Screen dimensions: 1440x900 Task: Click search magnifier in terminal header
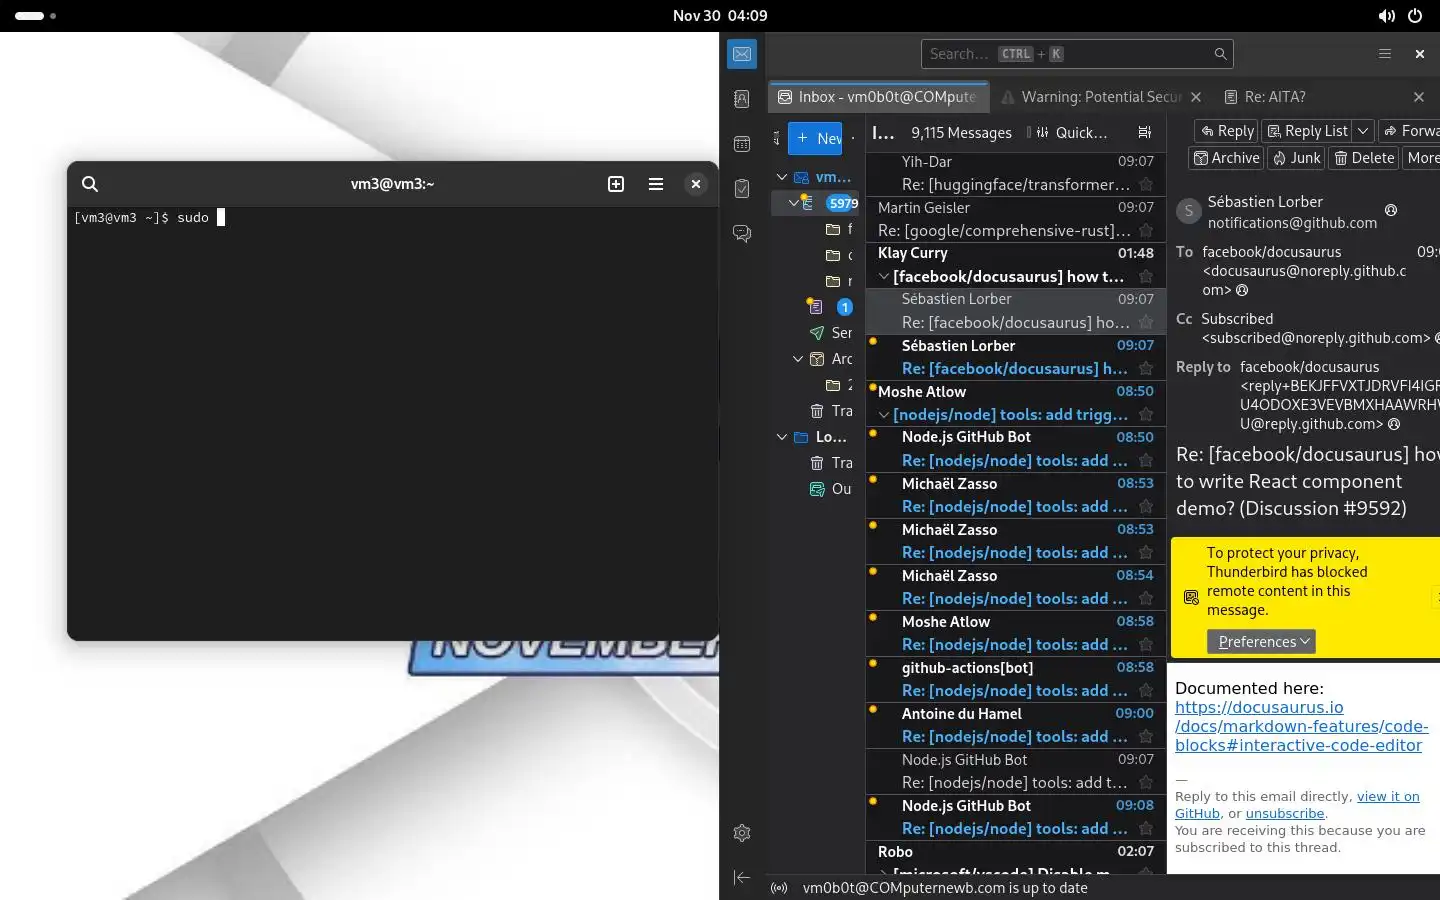(x=90, y=184)
